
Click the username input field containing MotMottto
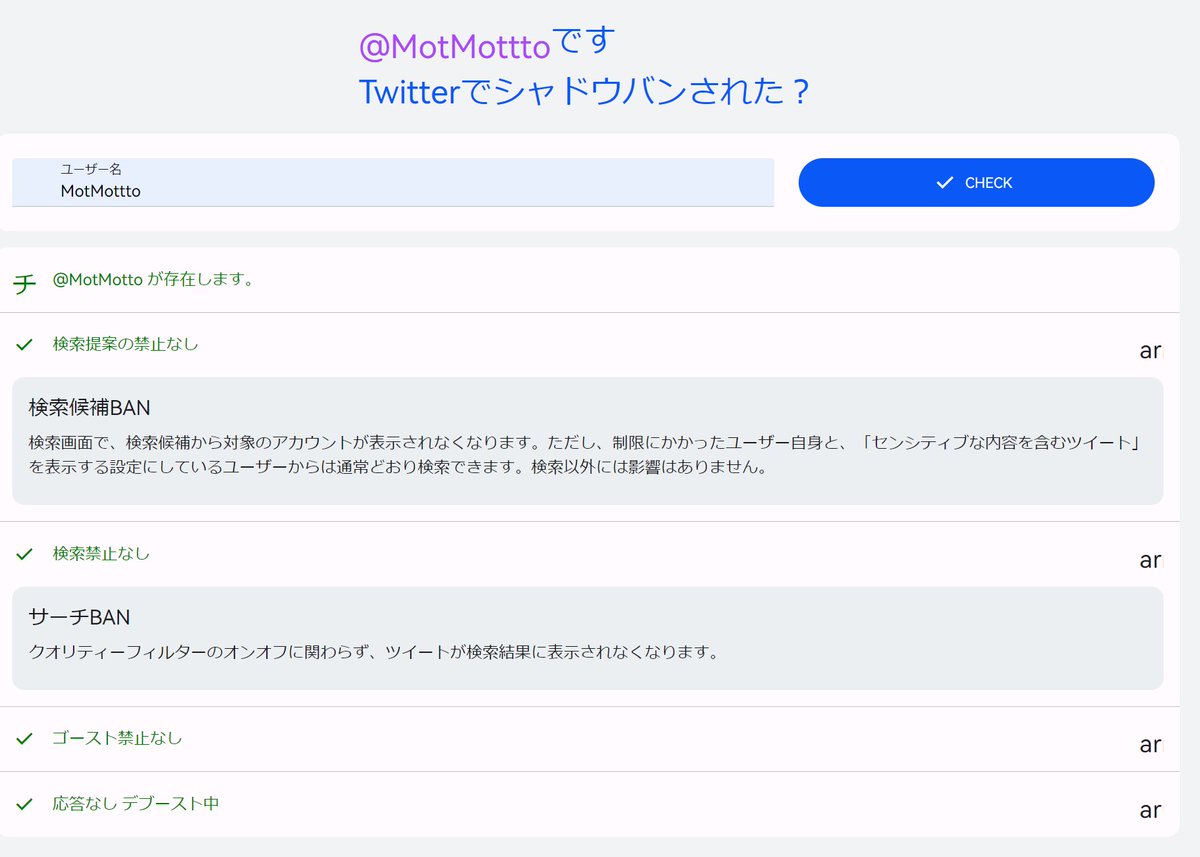(x=393, y=182)
